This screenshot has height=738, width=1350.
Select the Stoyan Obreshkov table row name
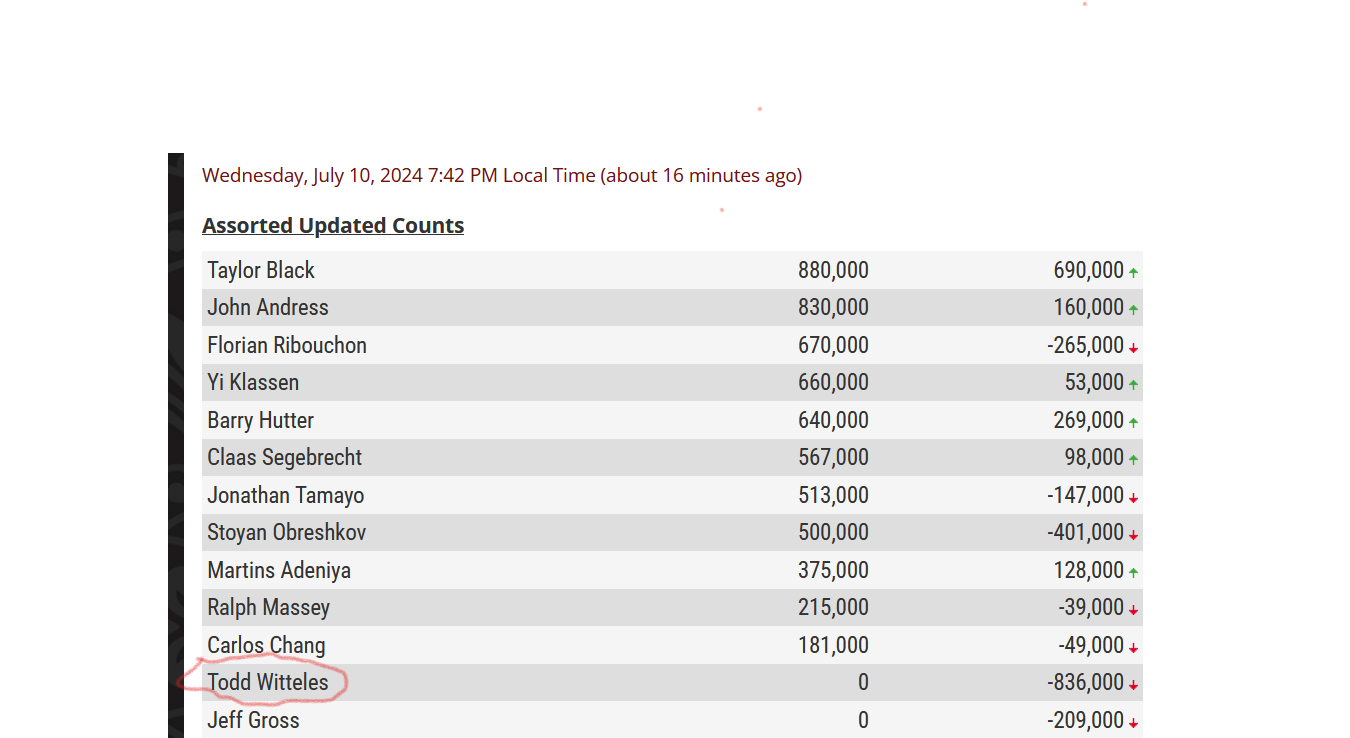[x=287, y=532]
